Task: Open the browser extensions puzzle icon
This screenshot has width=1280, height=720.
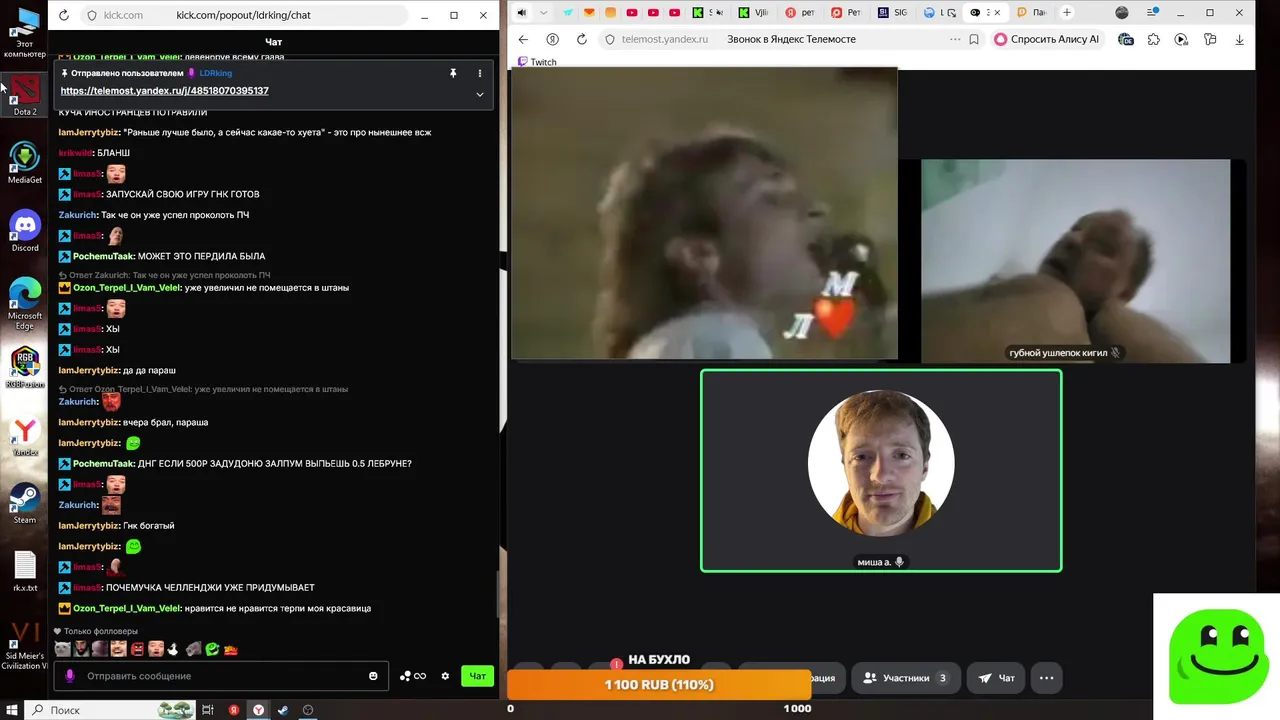Action: coord(1154,39)
